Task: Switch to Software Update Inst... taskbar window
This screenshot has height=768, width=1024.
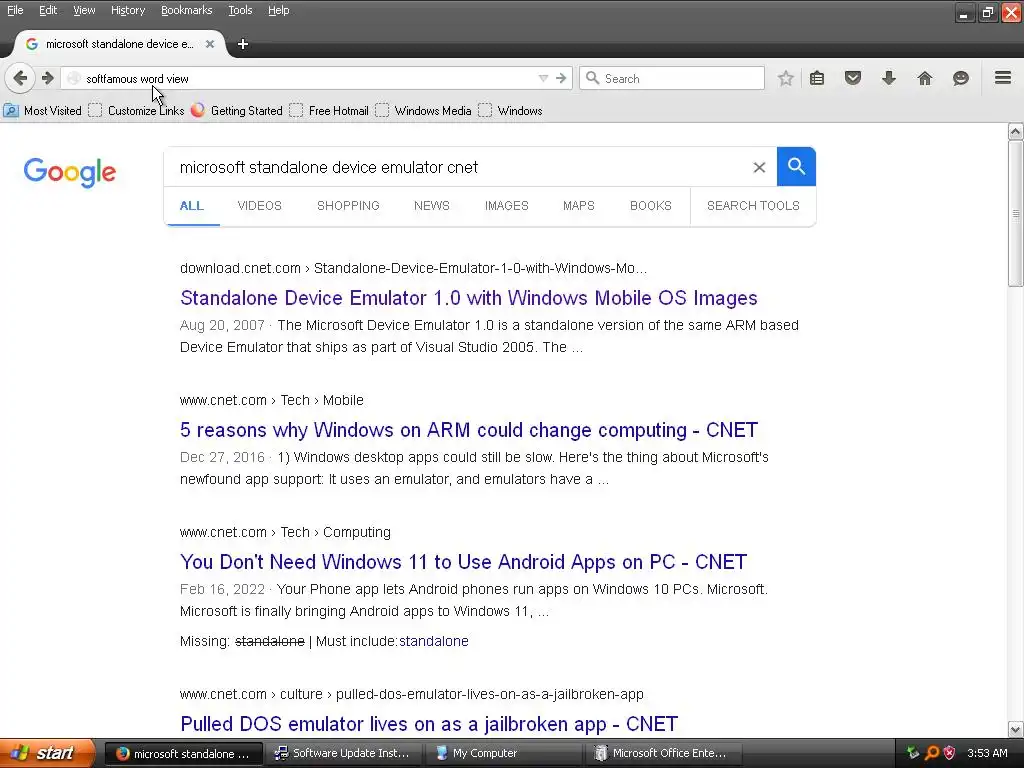Action: click(344, 753)
